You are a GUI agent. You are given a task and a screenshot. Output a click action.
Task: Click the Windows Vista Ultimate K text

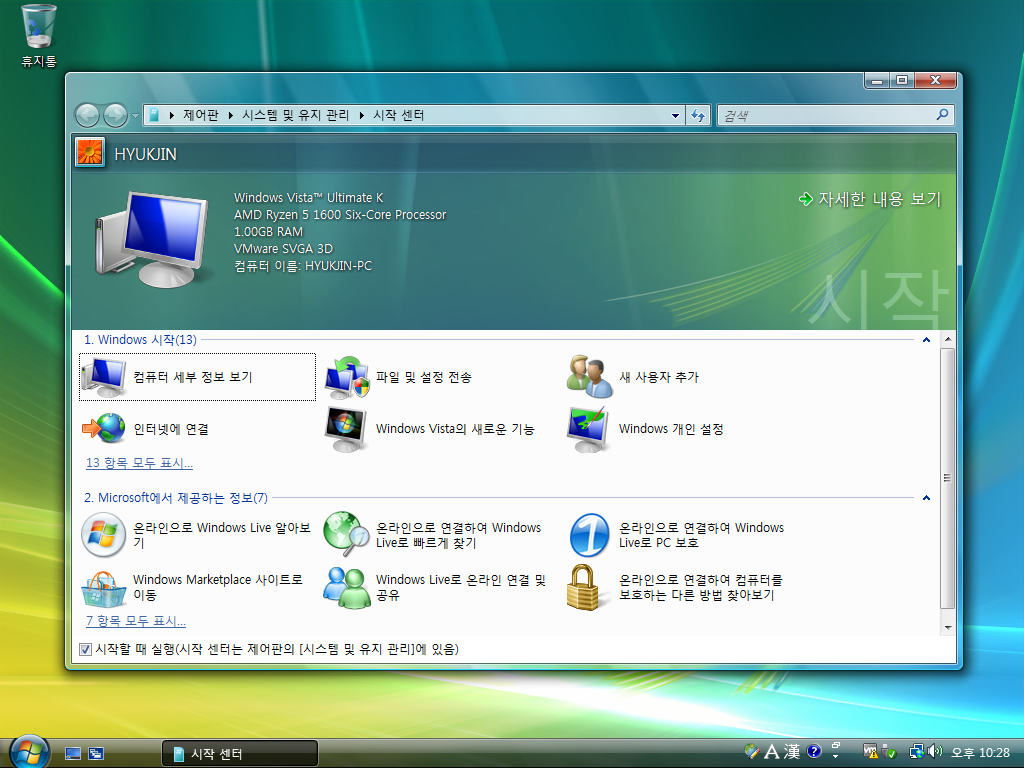[x=309, y=198]
